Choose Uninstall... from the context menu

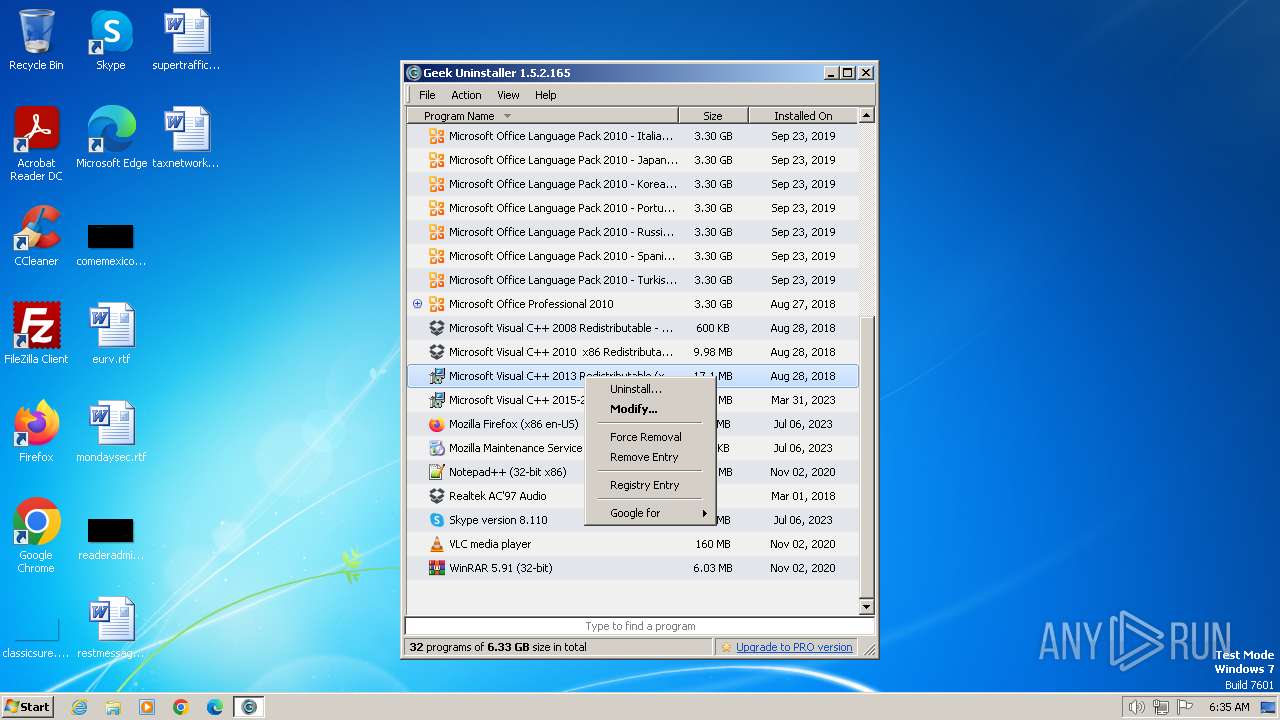pyautogui.click(x=649, y=389)
